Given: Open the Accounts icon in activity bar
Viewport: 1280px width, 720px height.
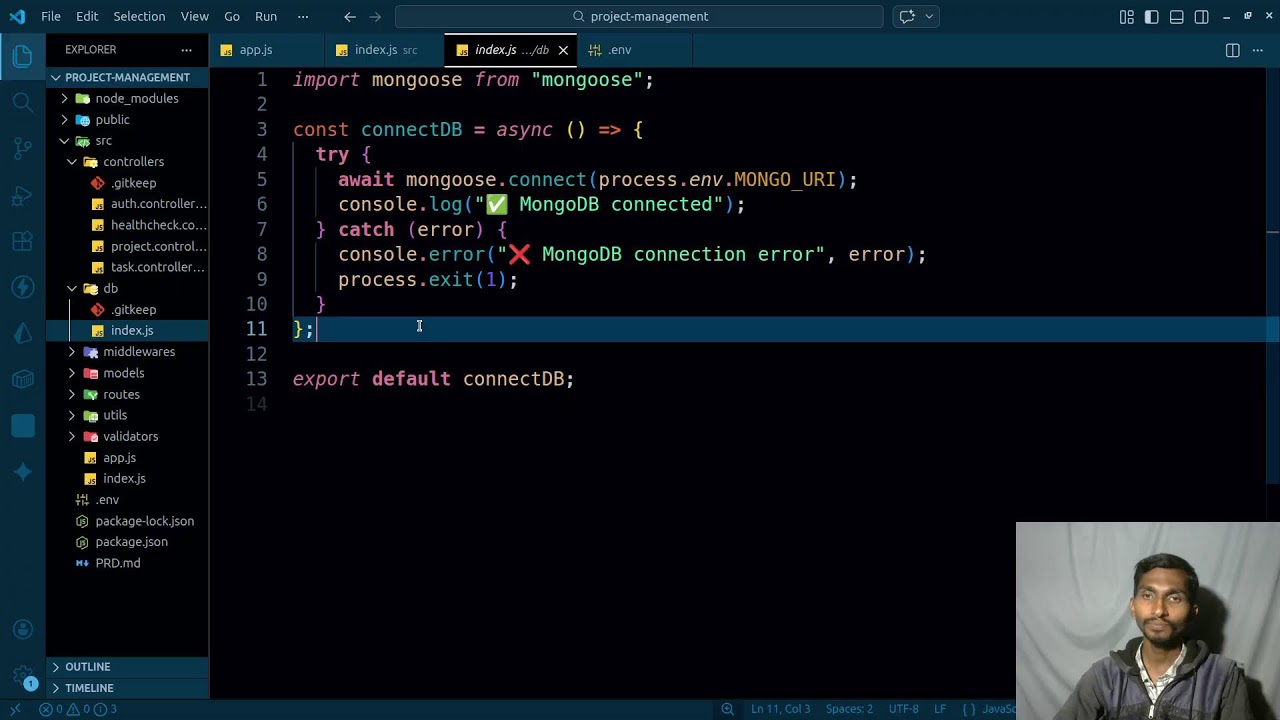Looking at the screenshot, I should click(22, 630).
